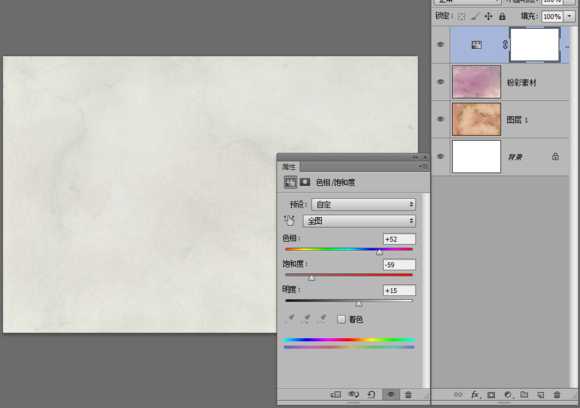Create new adjustment layer icon in Layers panel
The width and height of the screenshot is (580, 408).
pyautogui.click(x=508, y=395)
